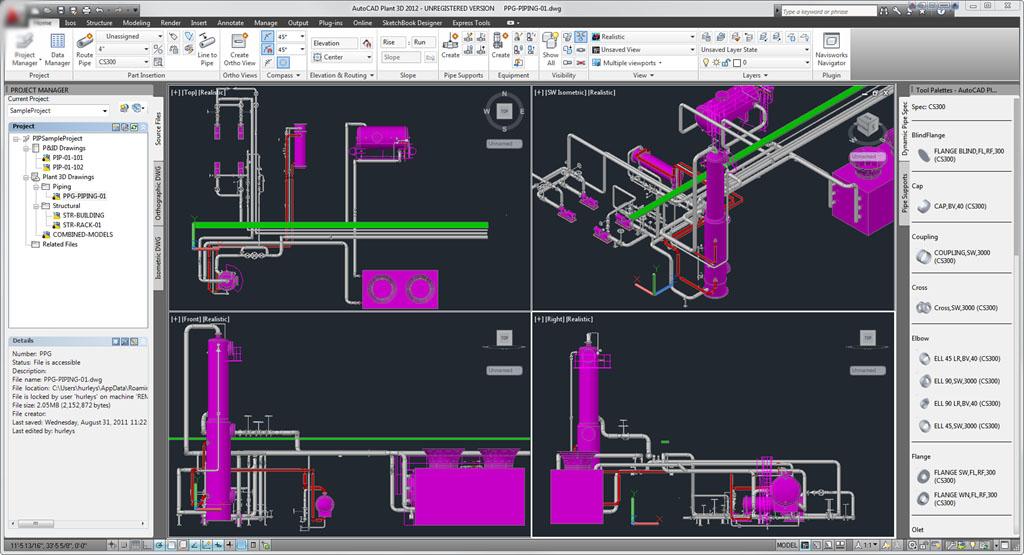Click the layer 0 color swatch
1024x555 pixels.
737,63
